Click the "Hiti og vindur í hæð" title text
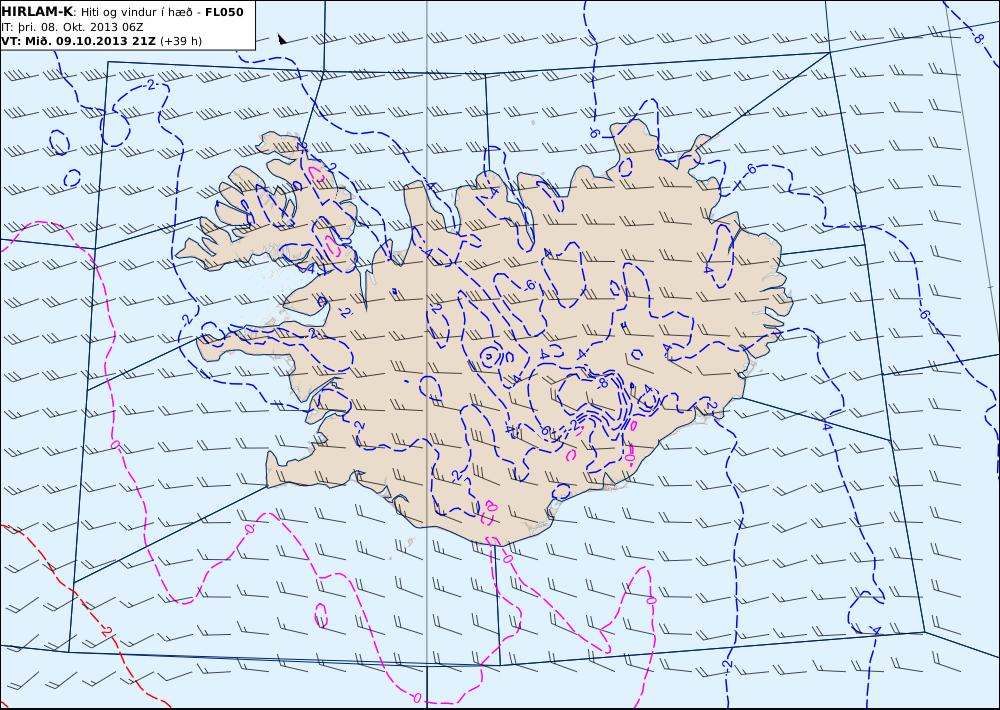The image size is (1000, 710). 136,12
